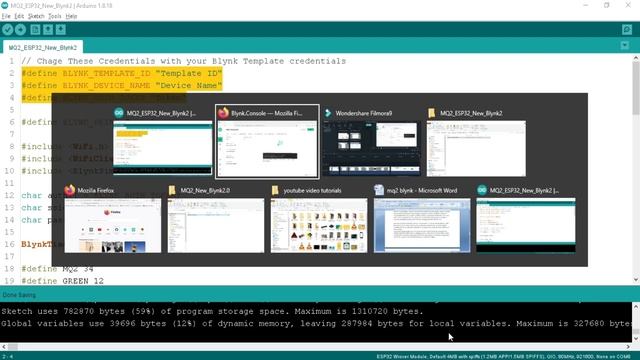
Task: Open the Serial Monitor magnifier icon
Action: (x=627, y=29)
